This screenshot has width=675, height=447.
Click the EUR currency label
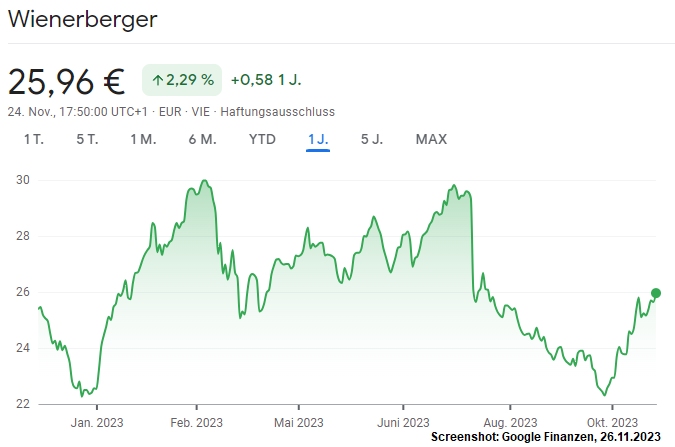tap(170, 112)
